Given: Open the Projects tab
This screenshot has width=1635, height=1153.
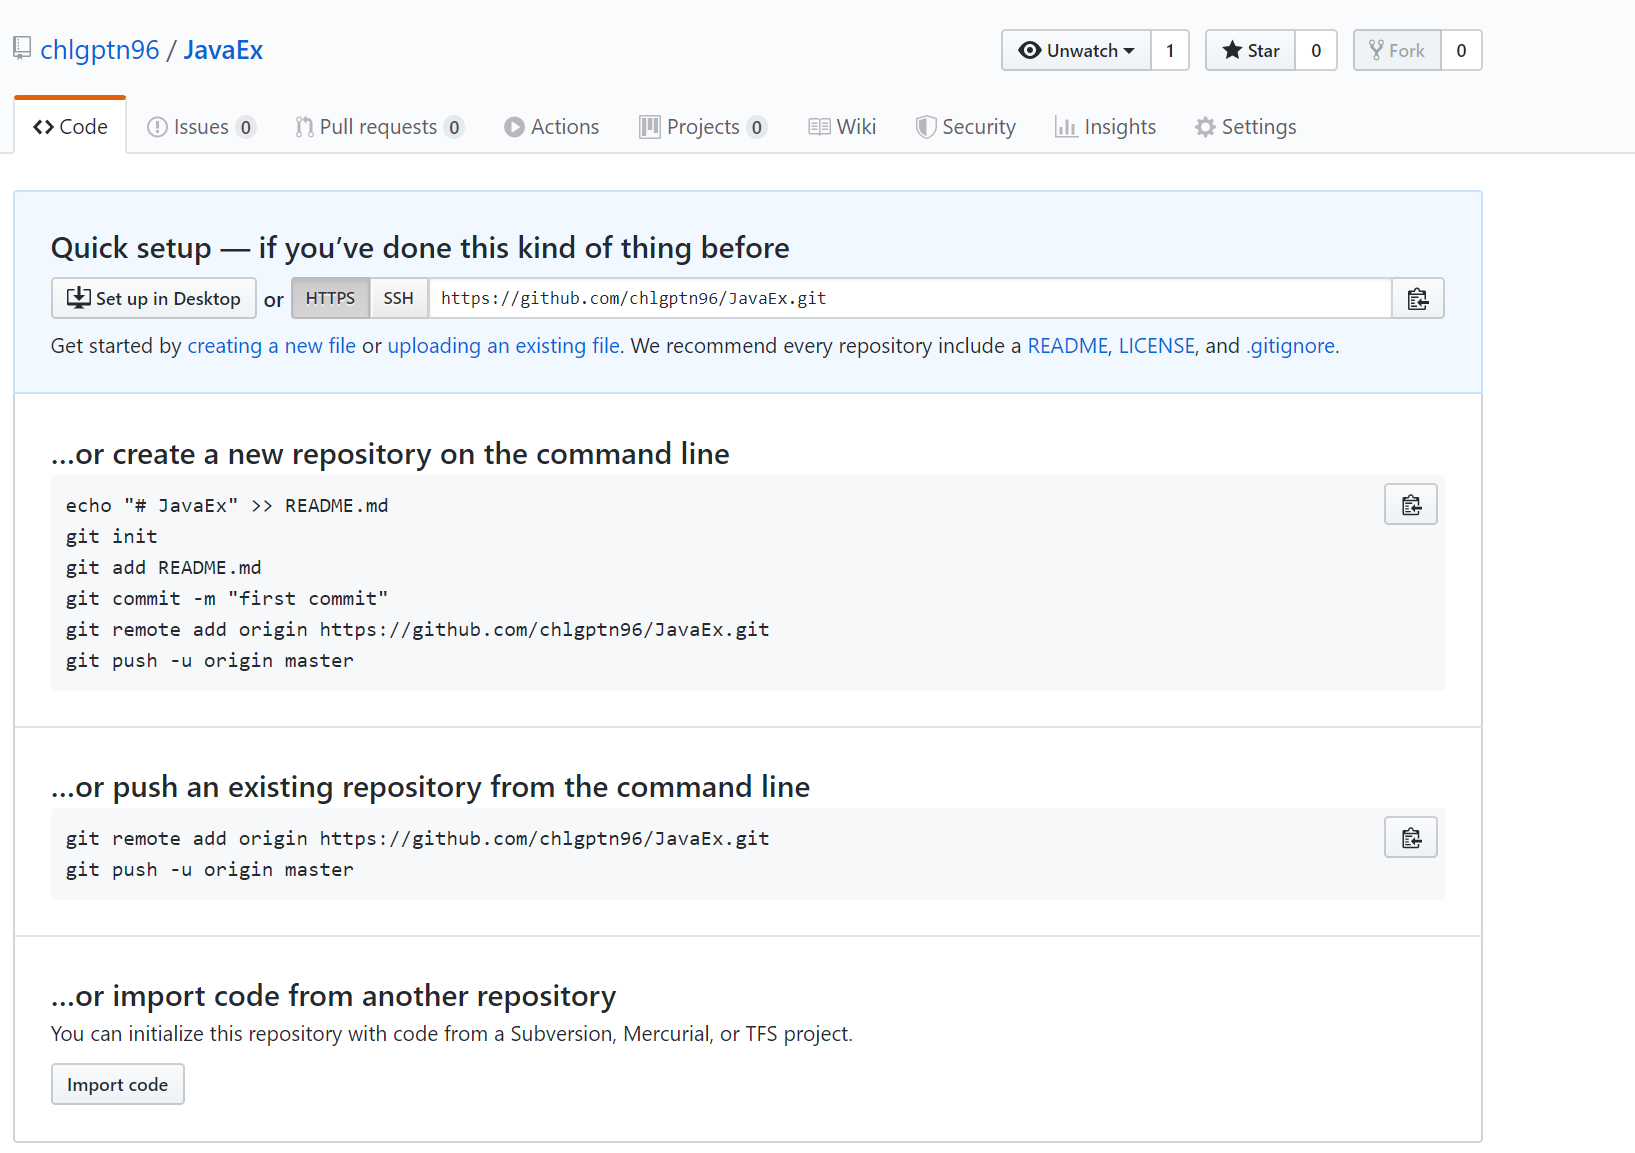Looking at the screenshot, I should [703, 127].
